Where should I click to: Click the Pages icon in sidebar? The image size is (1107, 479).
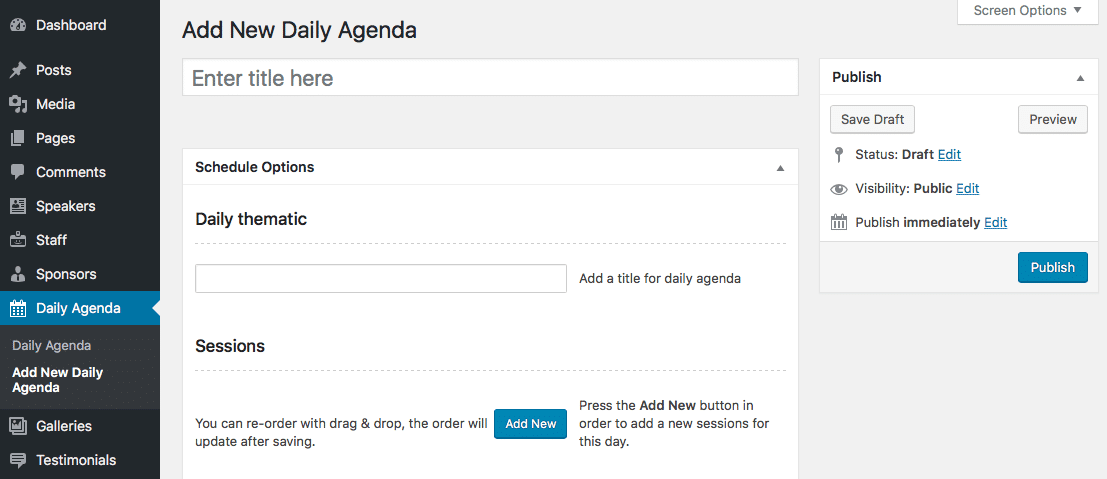tap(18, 138)
